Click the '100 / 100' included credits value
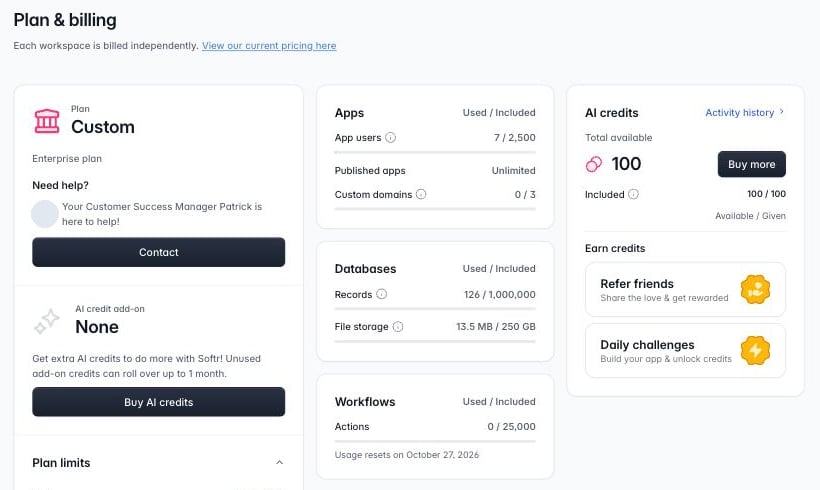This screenshot has height=490, width=820. pos(766,193)
